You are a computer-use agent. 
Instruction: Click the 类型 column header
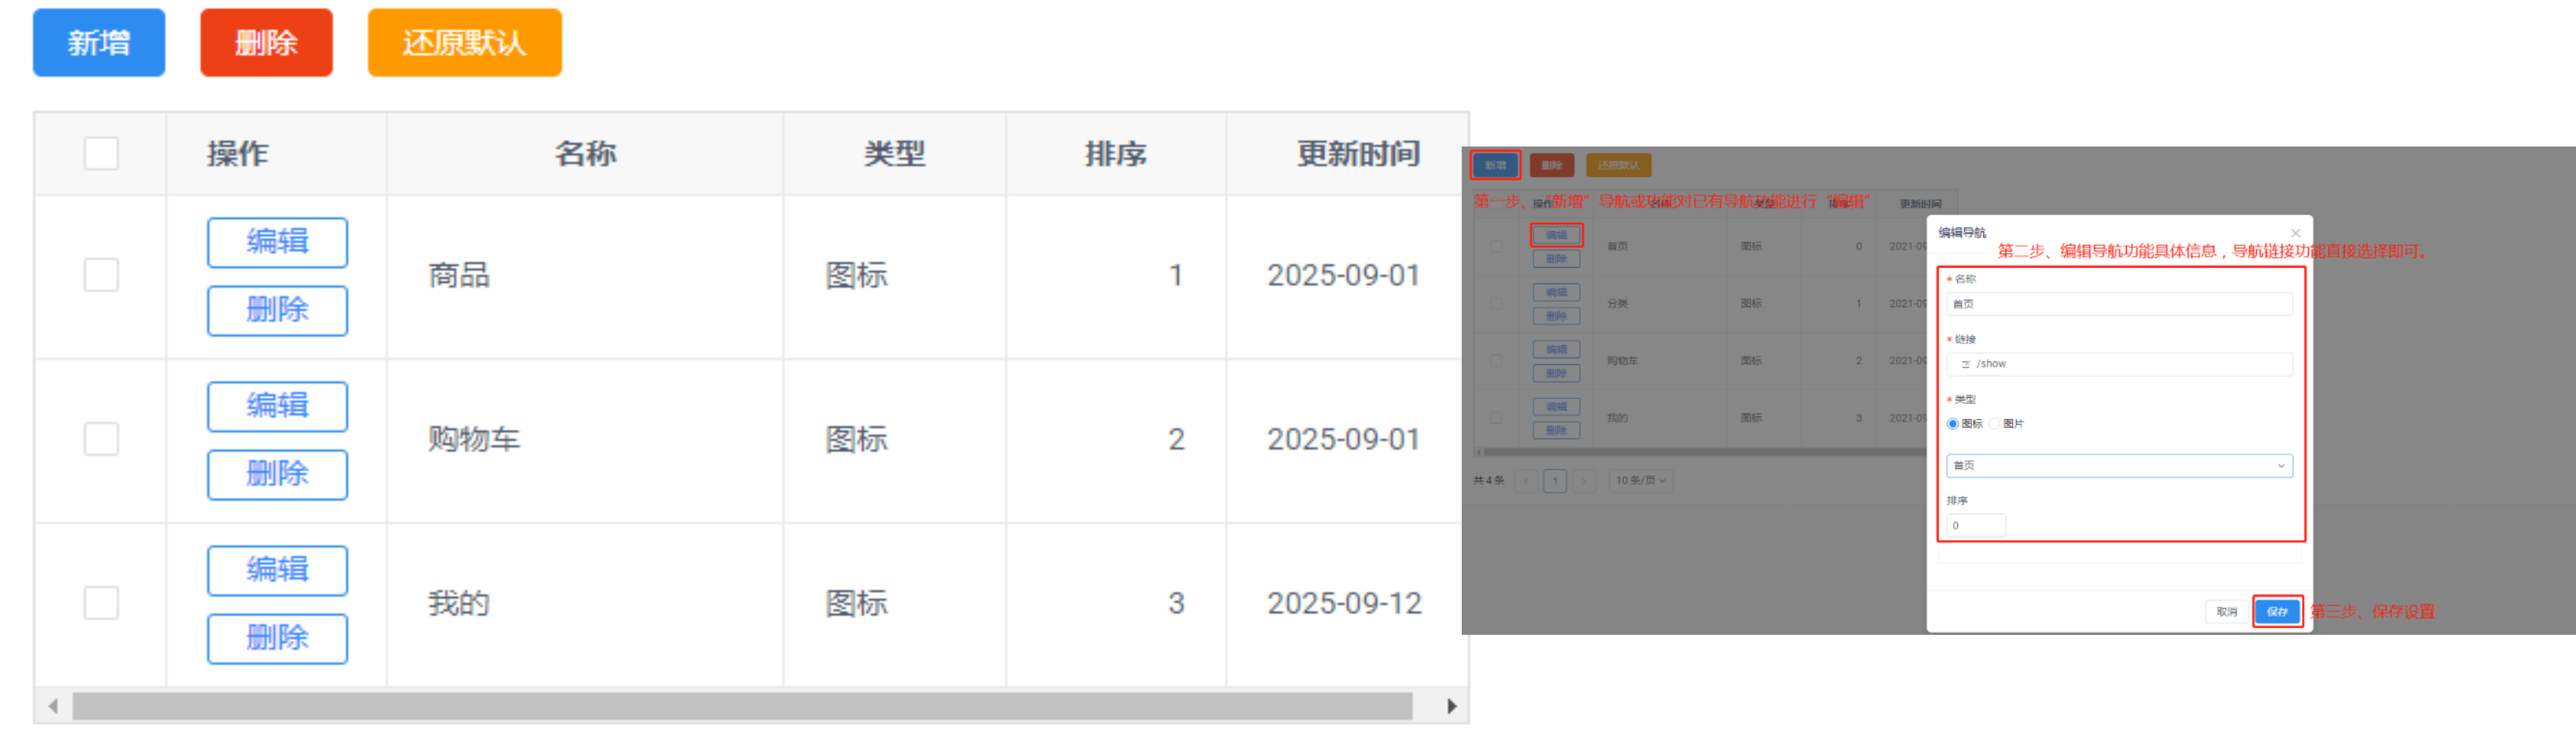[x=894, y=154]
